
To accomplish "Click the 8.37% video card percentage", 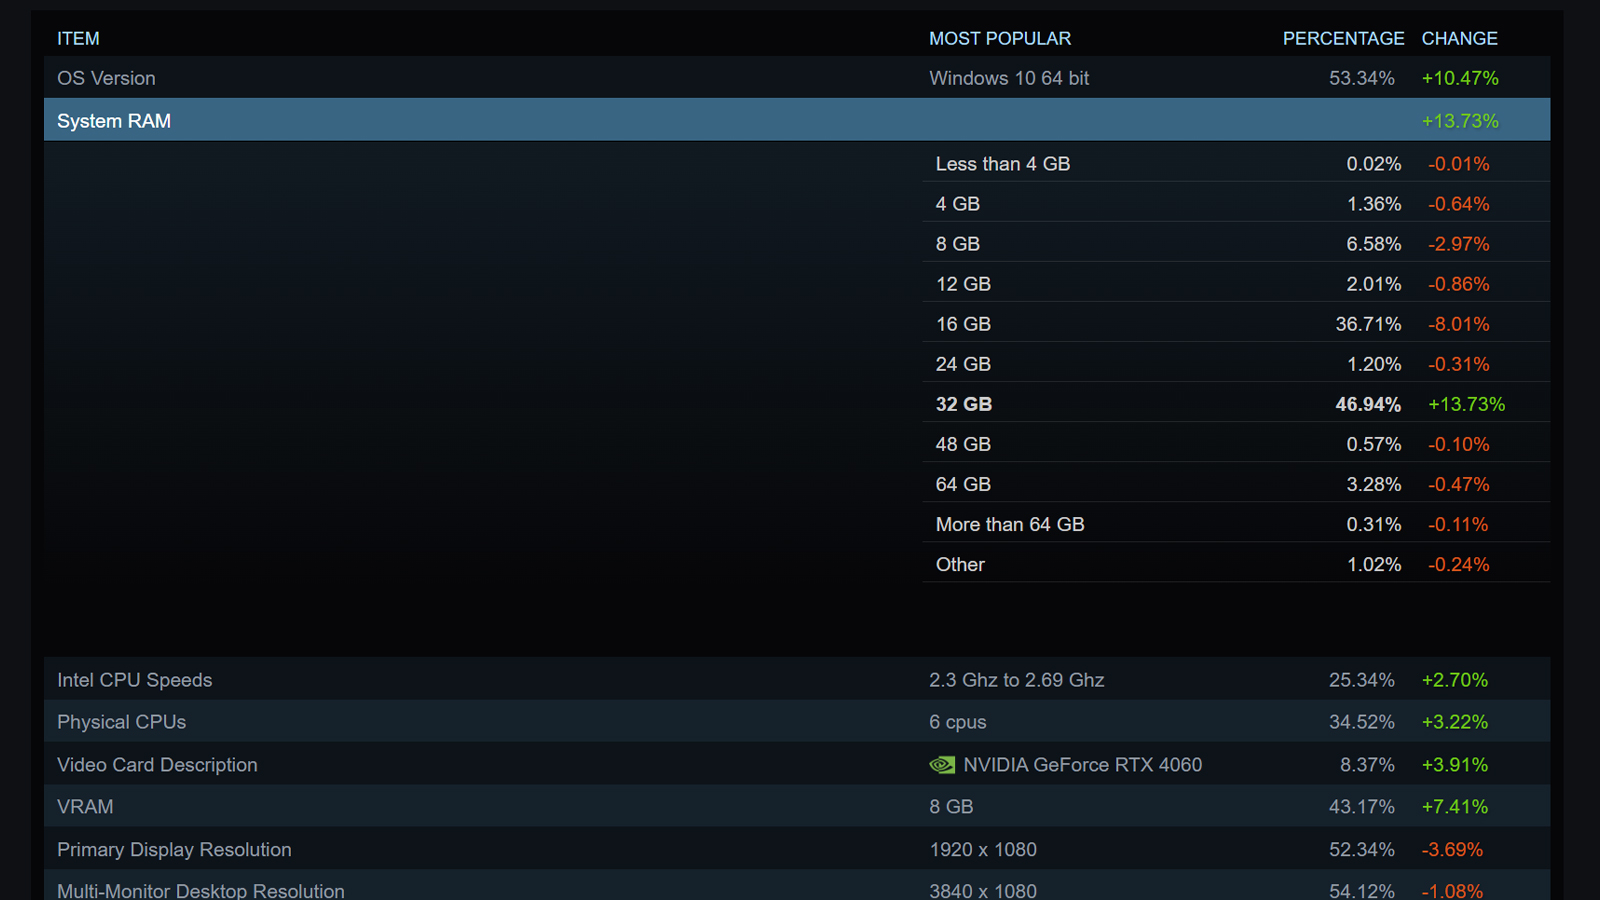I will coord(1367,765).
